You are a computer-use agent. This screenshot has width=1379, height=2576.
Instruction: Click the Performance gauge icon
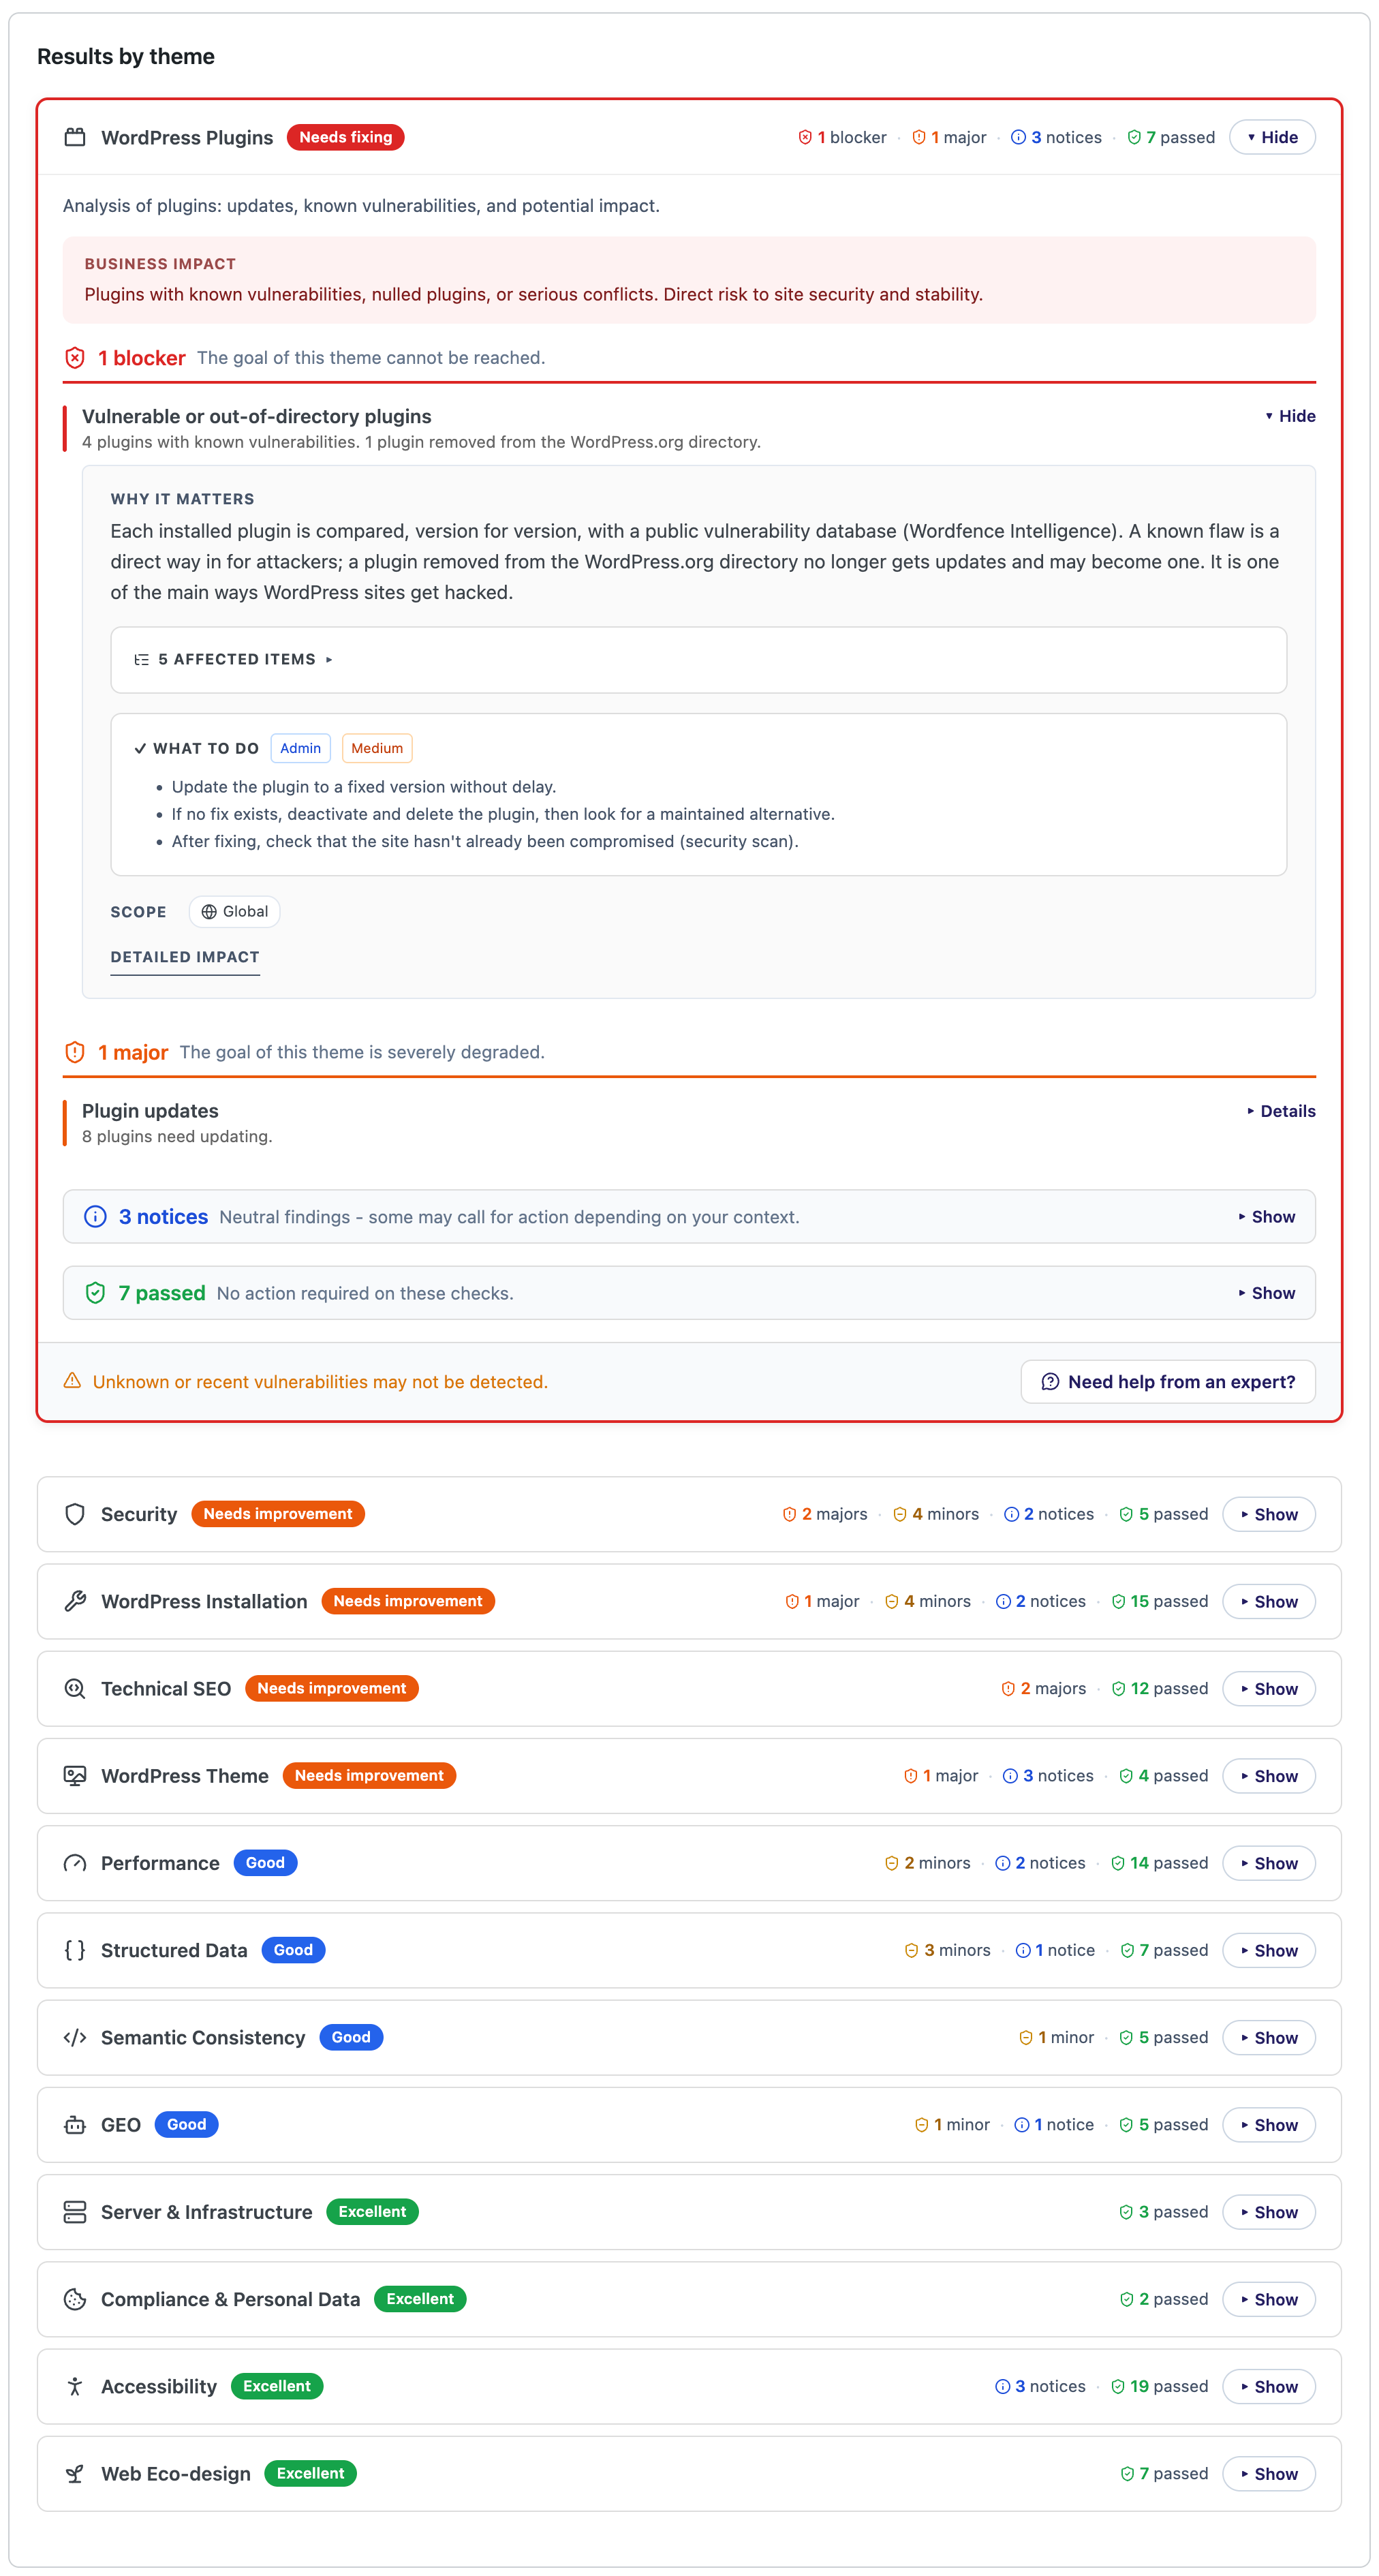(75, 1863)
